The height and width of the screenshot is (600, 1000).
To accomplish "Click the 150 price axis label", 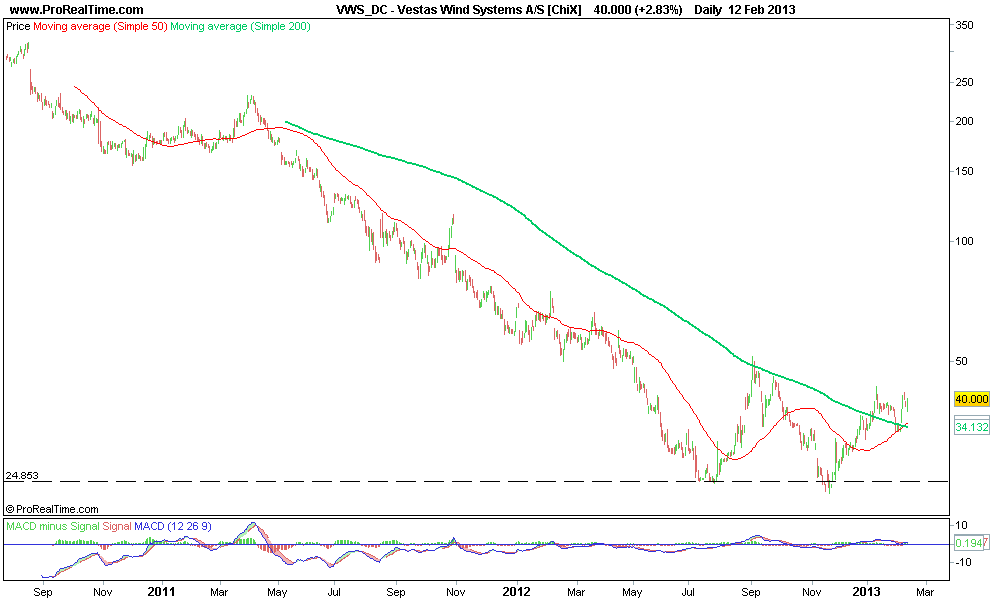I will click(964, 171).
